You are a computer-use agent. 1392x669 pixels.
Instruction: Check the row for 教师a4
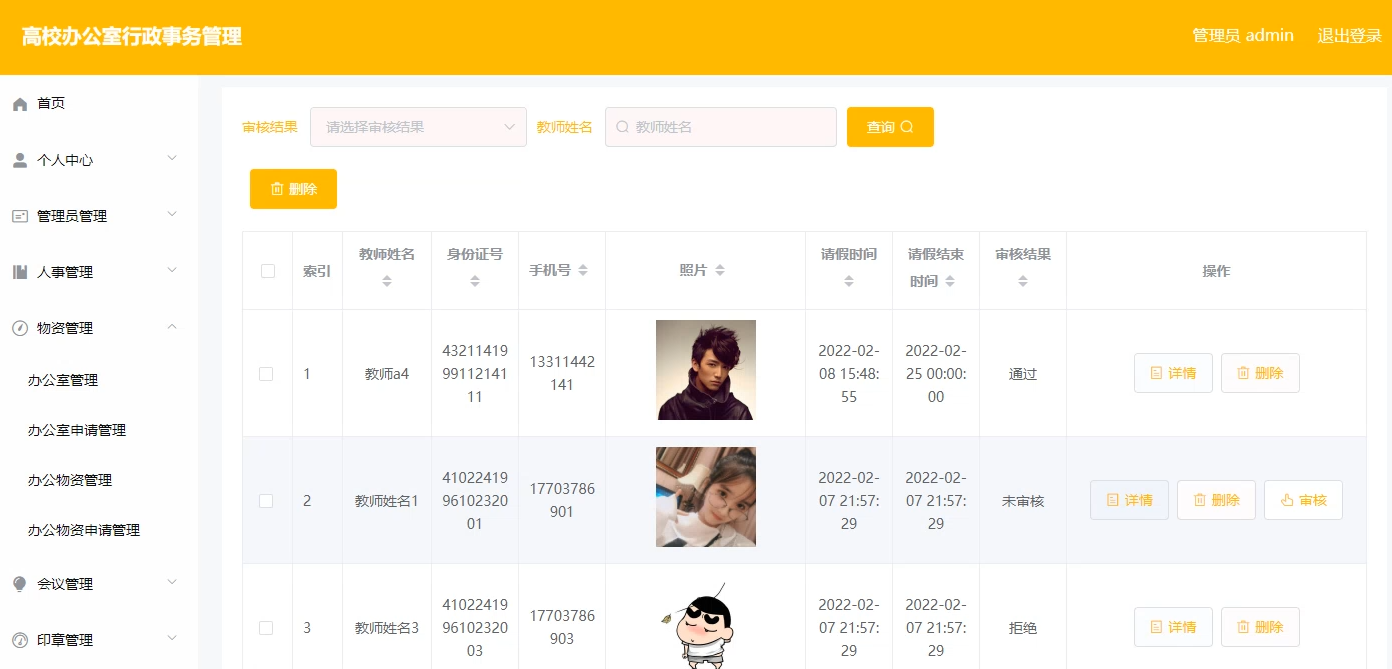(266, 374)
